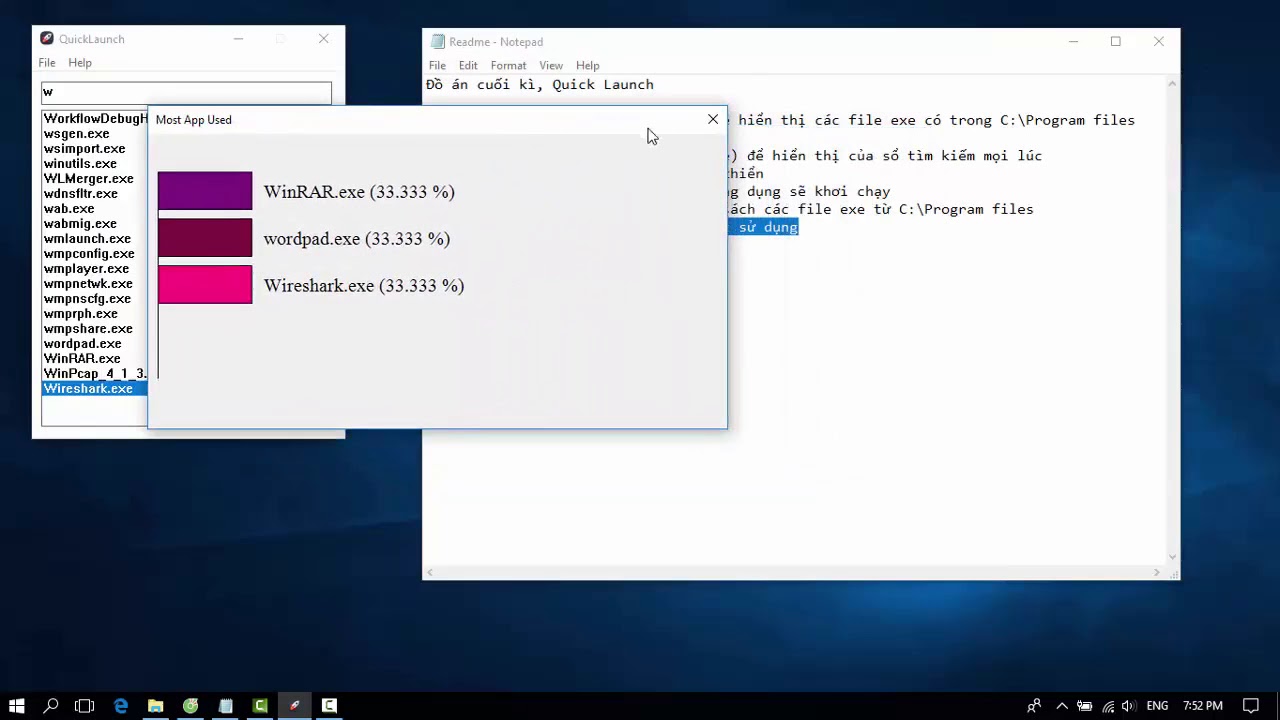Screen dimensions: 1280x720
Task: Click the WinRAR.exe (33.333 %) chart label
Action: point(359,192)
